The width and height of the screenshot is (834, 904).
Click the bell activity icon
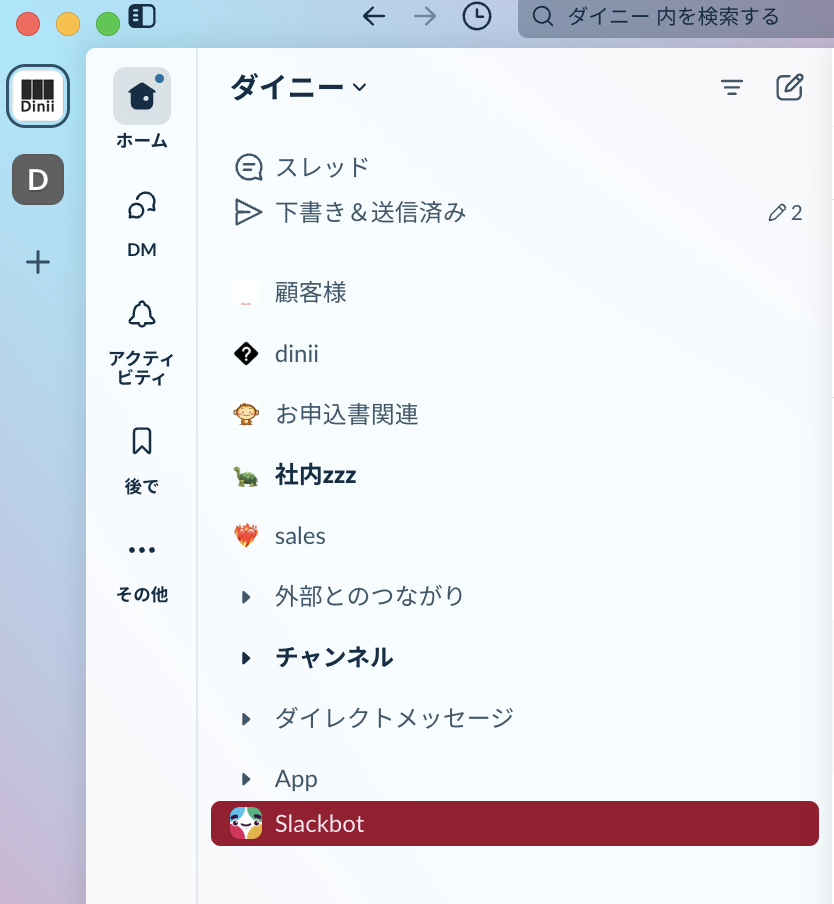tap(142, 314)
